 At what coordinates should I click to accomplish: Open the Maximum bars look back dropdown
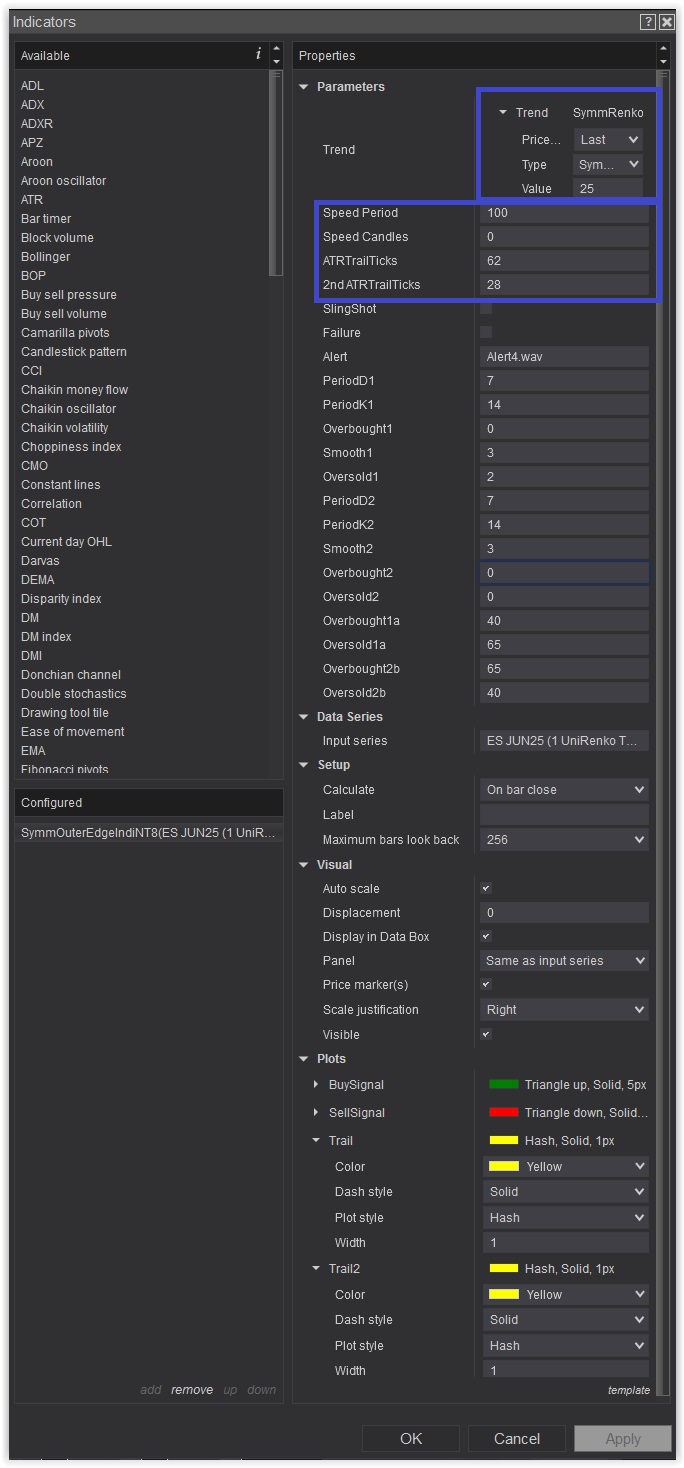pyautogui.click(x=564, y=840)
